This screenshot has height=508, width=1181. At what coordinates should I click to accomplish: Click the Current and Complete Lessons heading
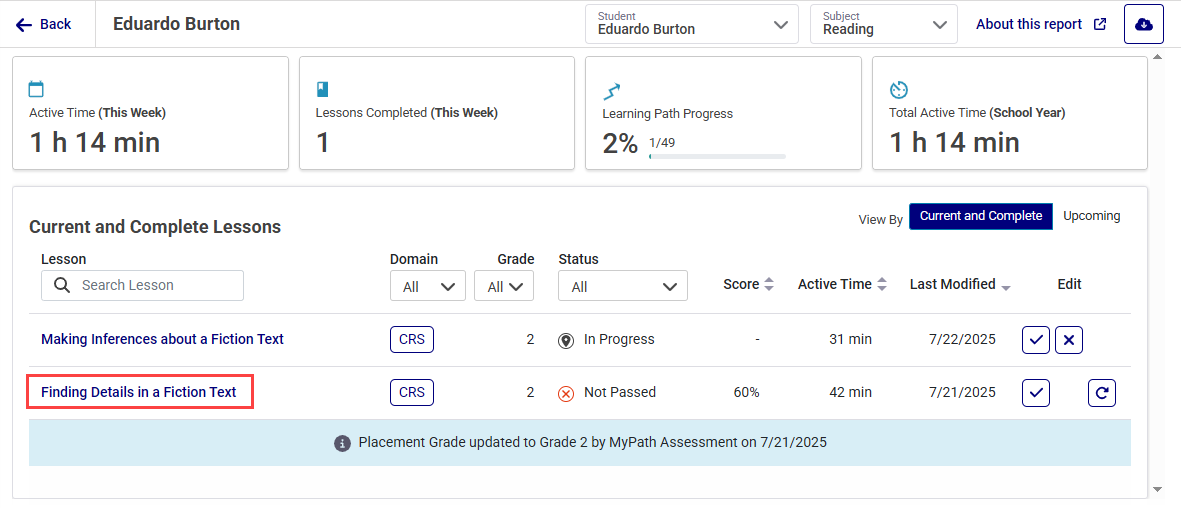155,227
